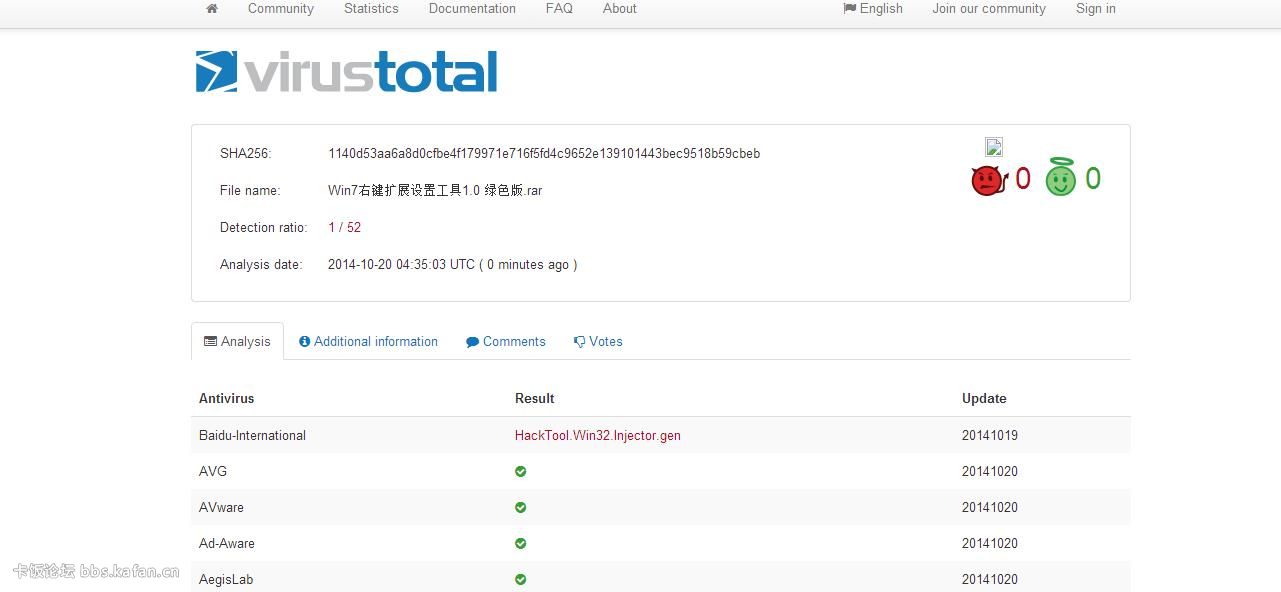The image size is (1281, 592).
Task: Click the SHA256 label
Action: point(246,154)
